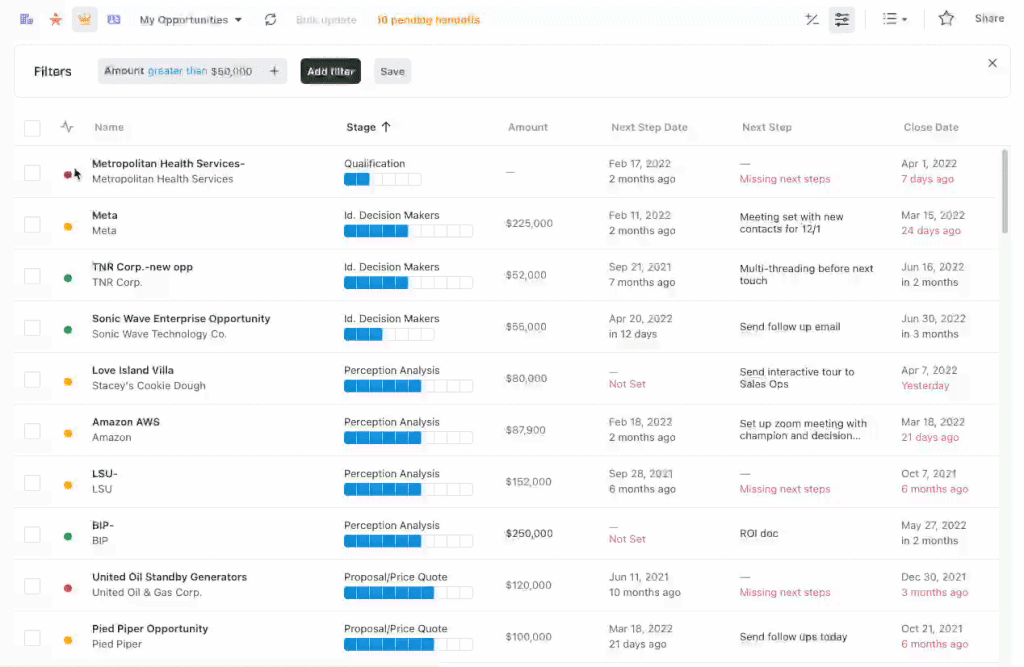Screen dimensions: 1024x667
Task: Click the orange status dot for Meta
Action: coord(68,227)
